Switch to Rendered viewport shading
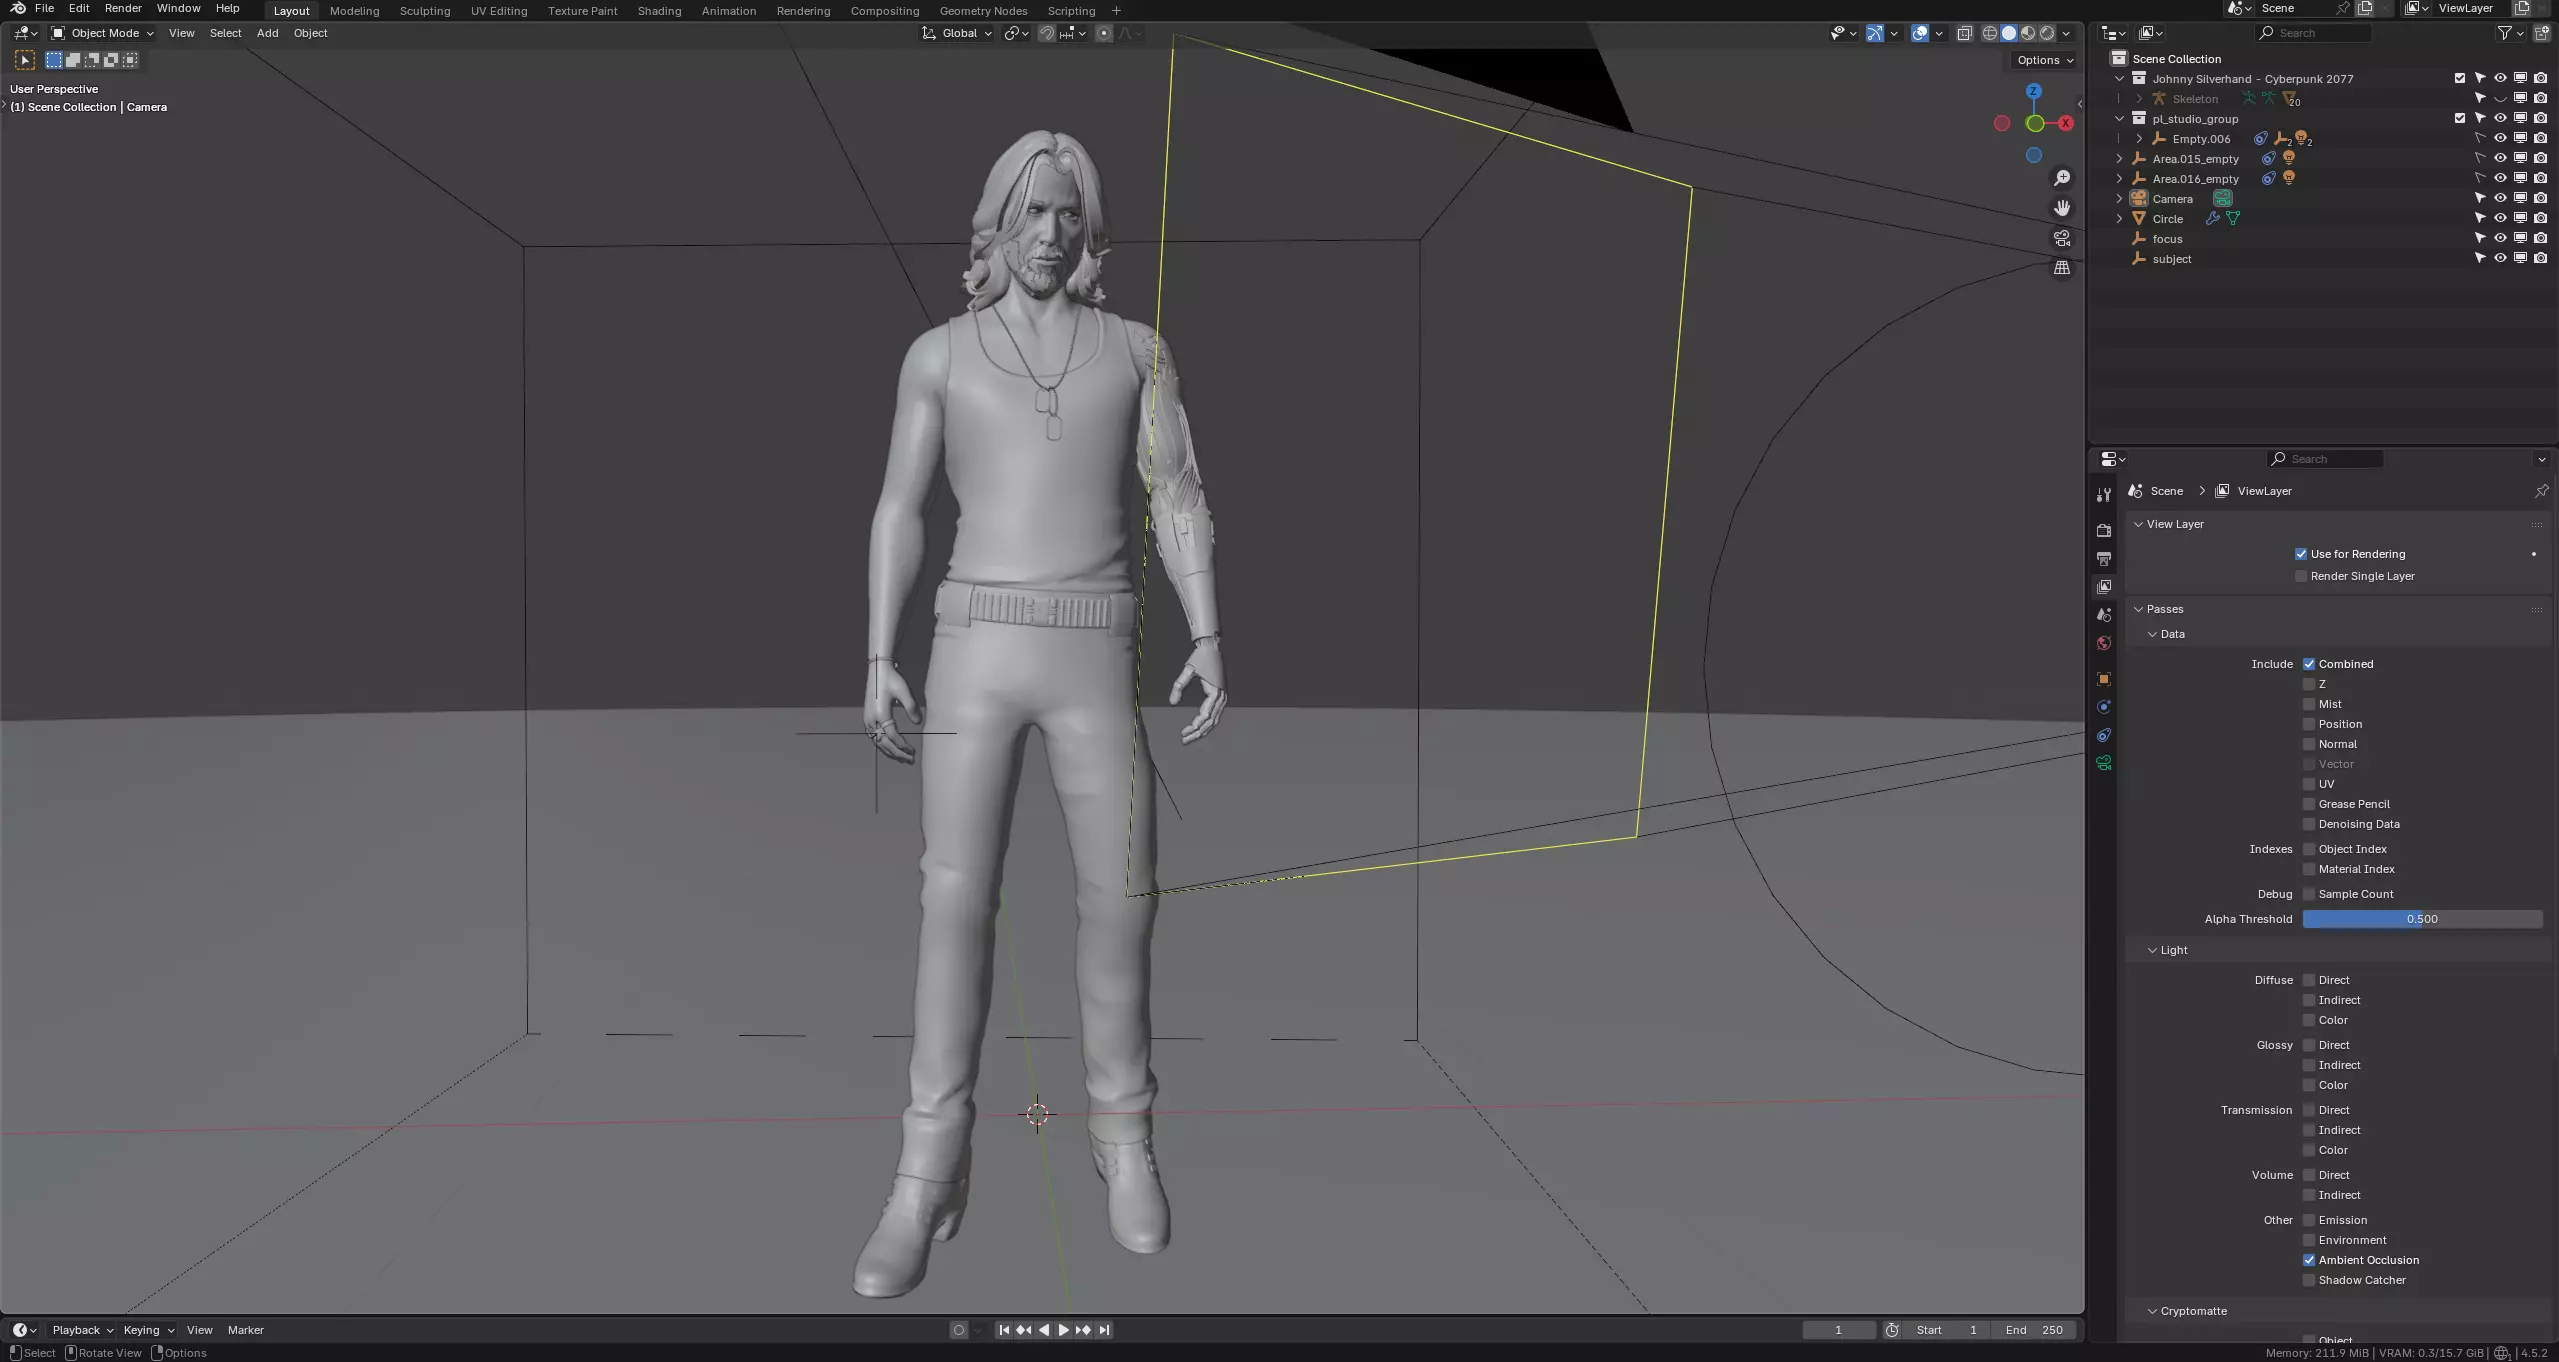 (2047, 33)
